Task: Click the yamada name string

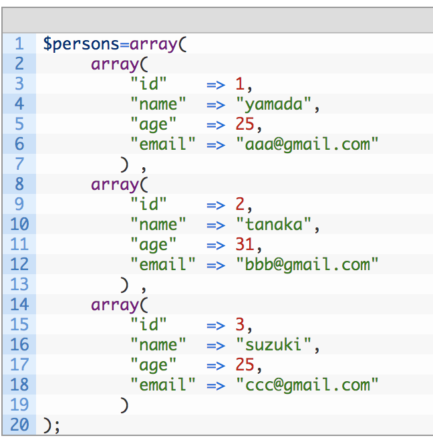Action: pos(274,105)
